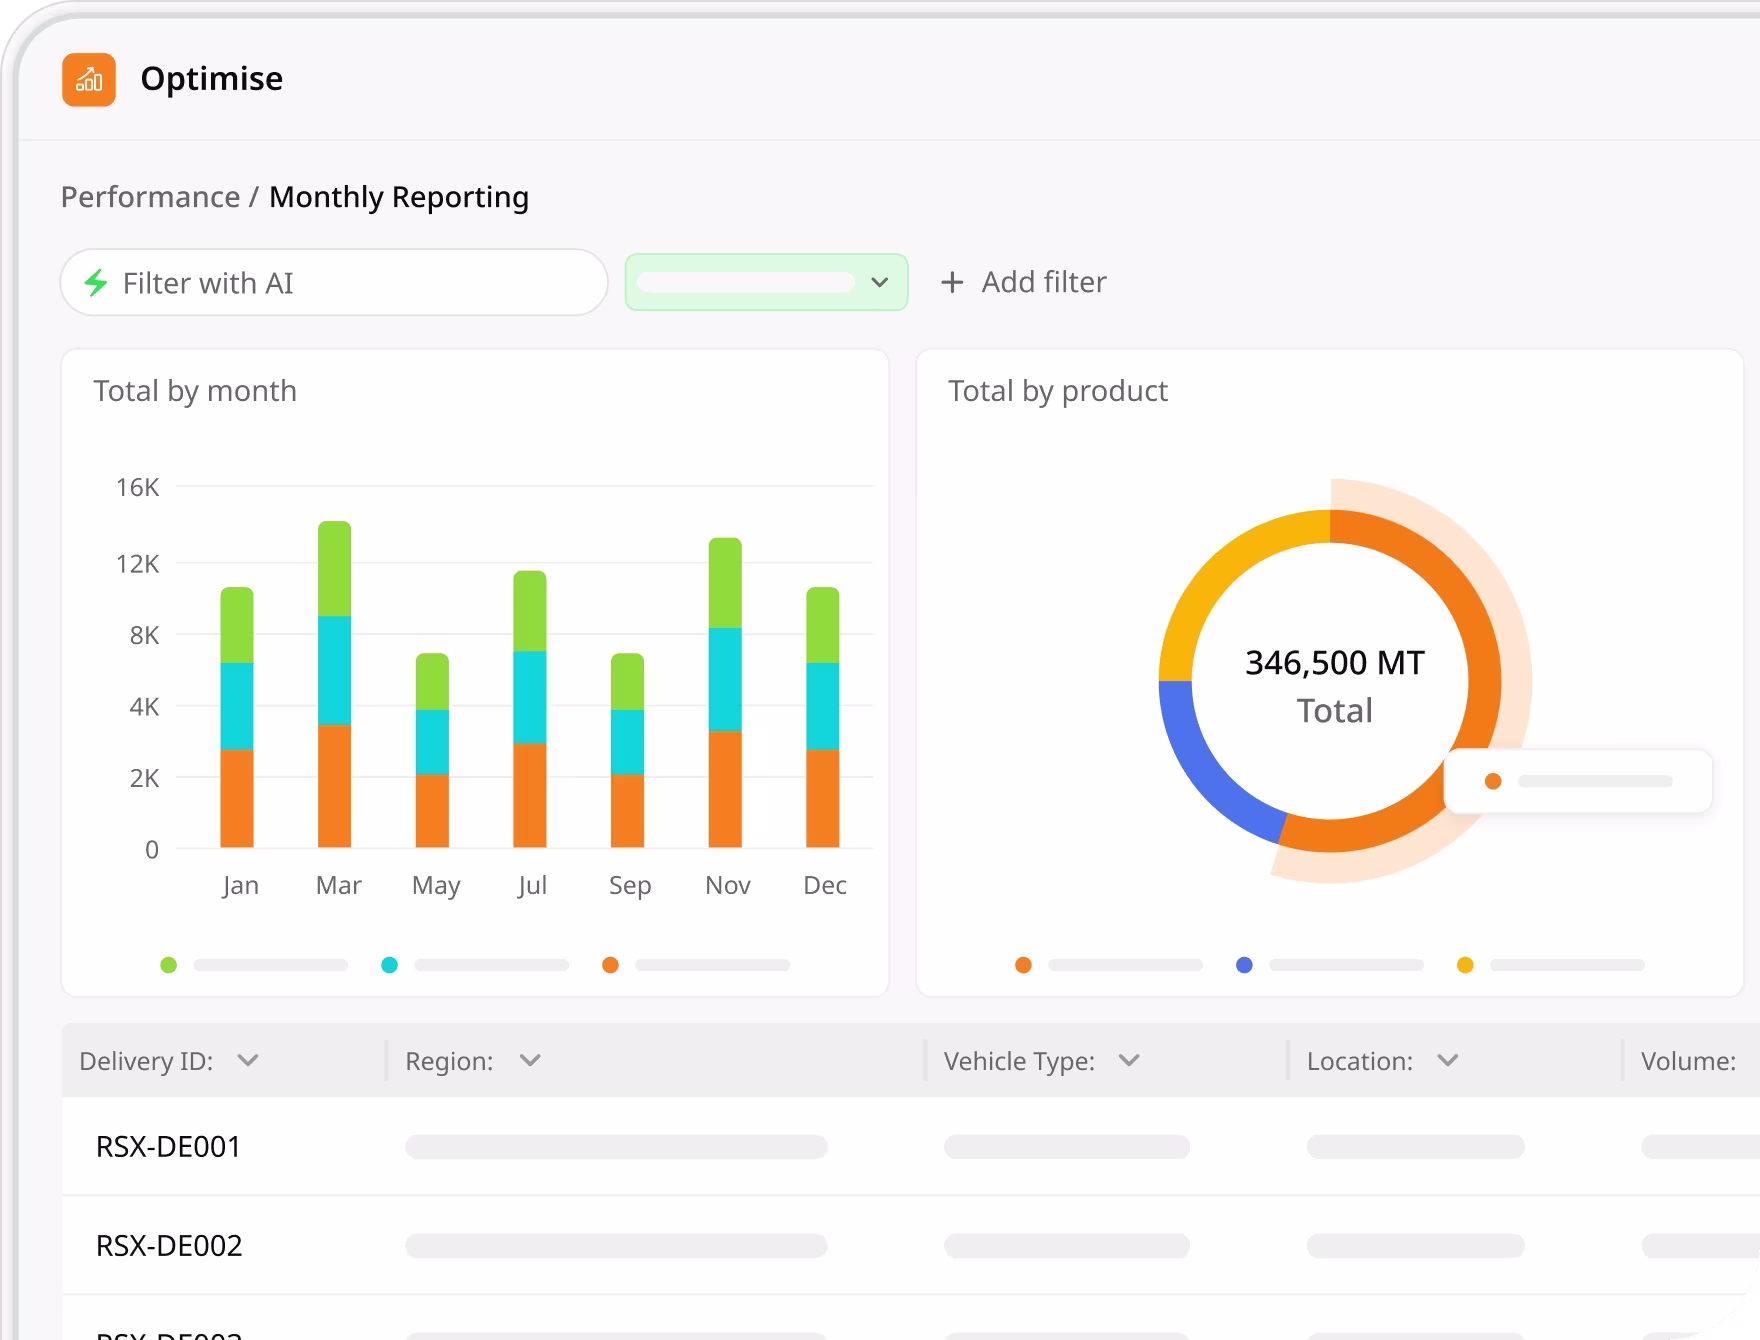
Task: Click the plus icon beside Add filter
Action: pyautogui.click(x=952, y=283)
